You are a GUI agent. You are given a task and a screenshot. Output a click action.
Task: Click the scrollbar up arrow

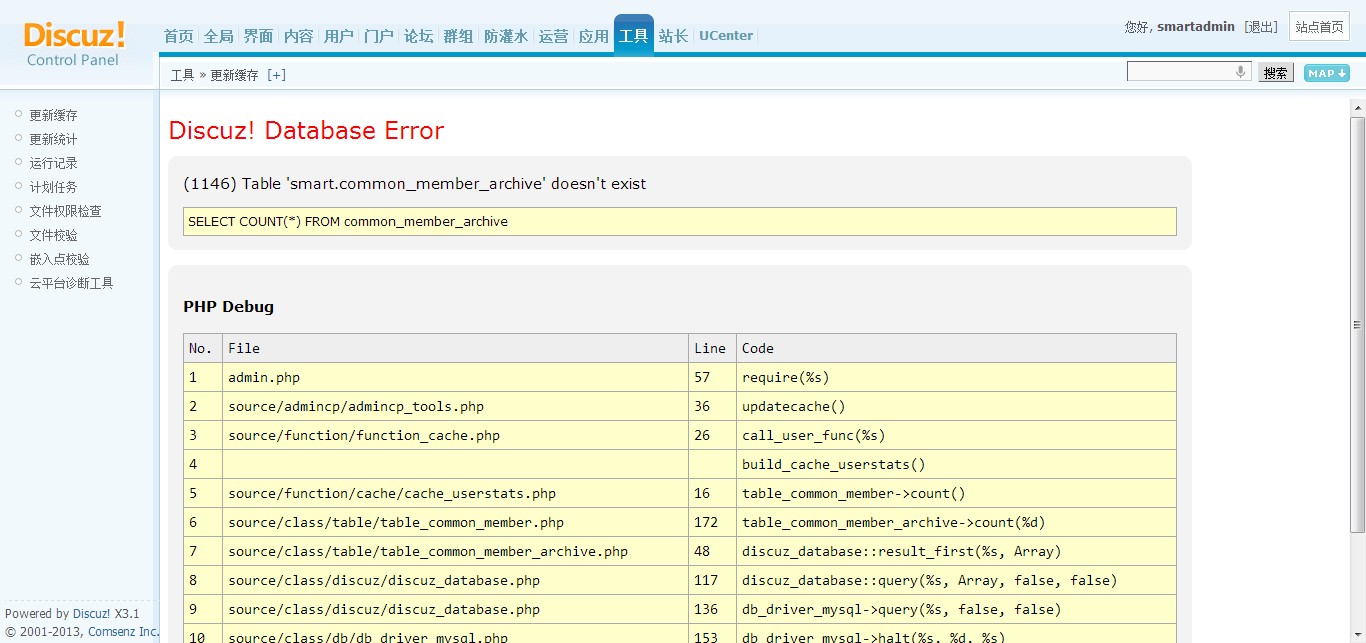[x=1357, y=108]
